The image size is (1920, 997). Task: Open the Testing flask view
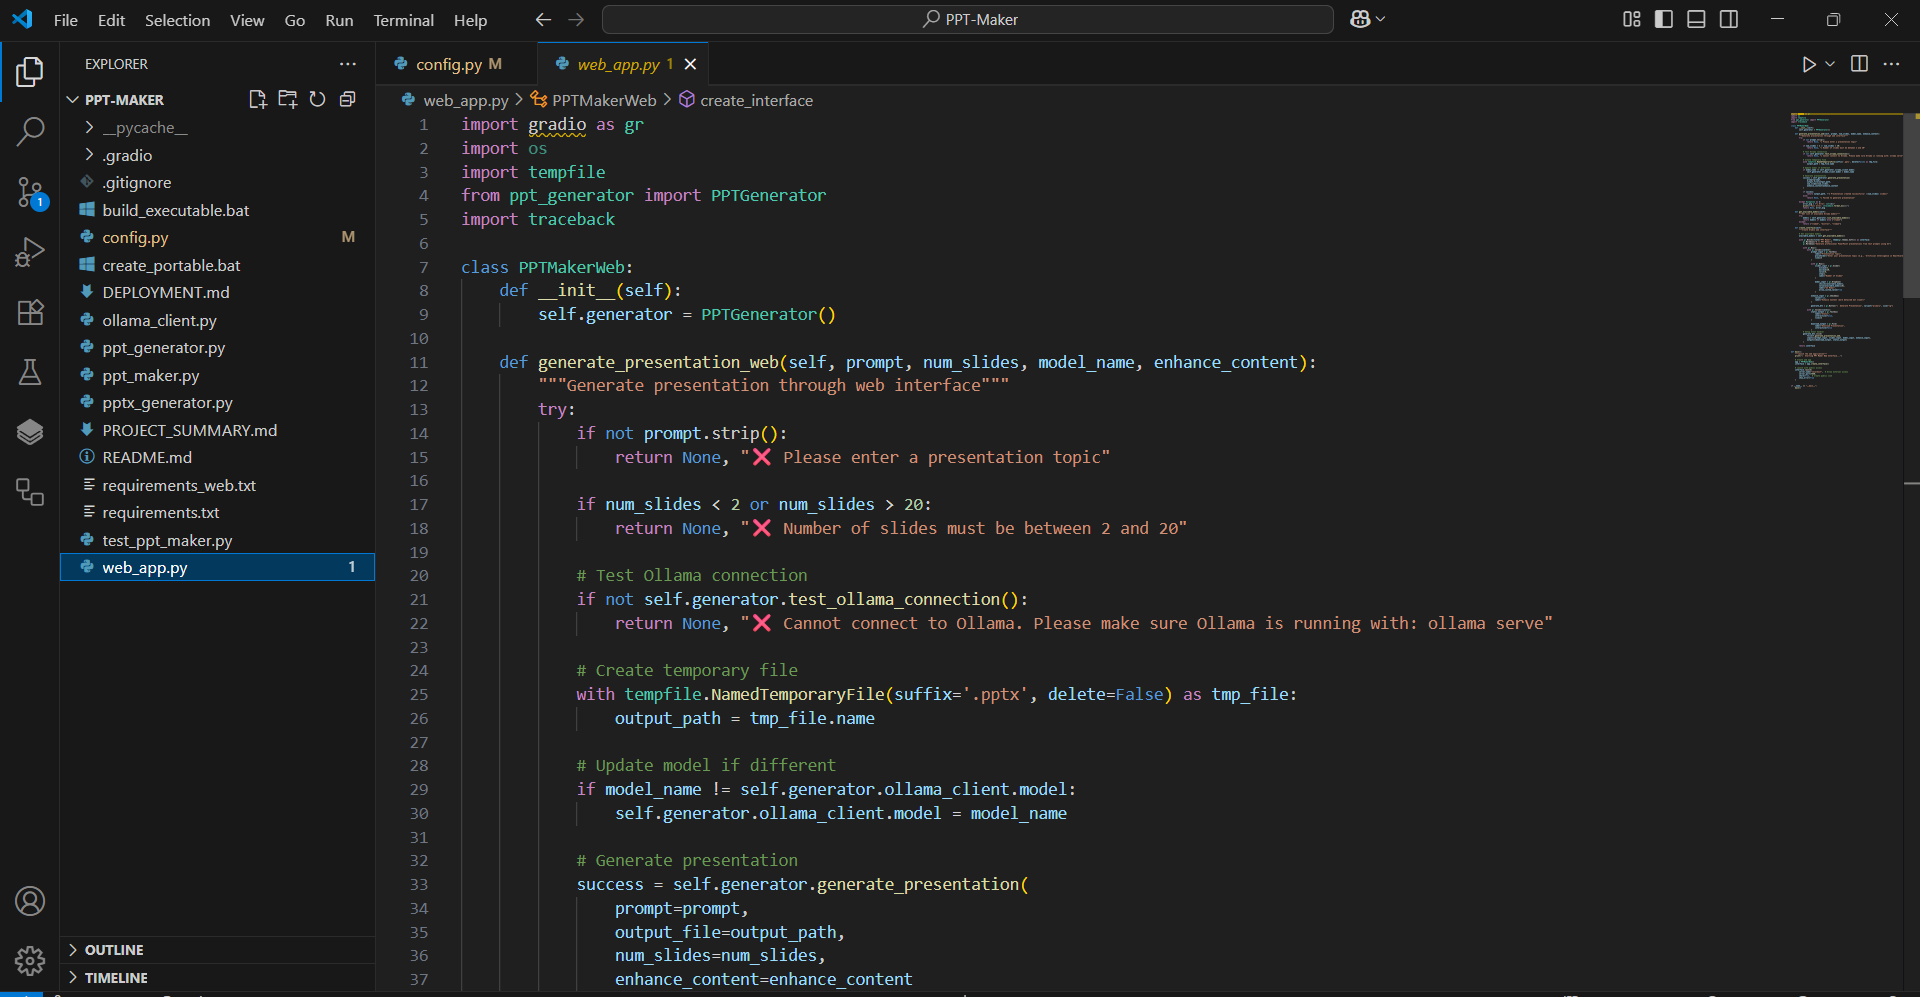[30, 372]
